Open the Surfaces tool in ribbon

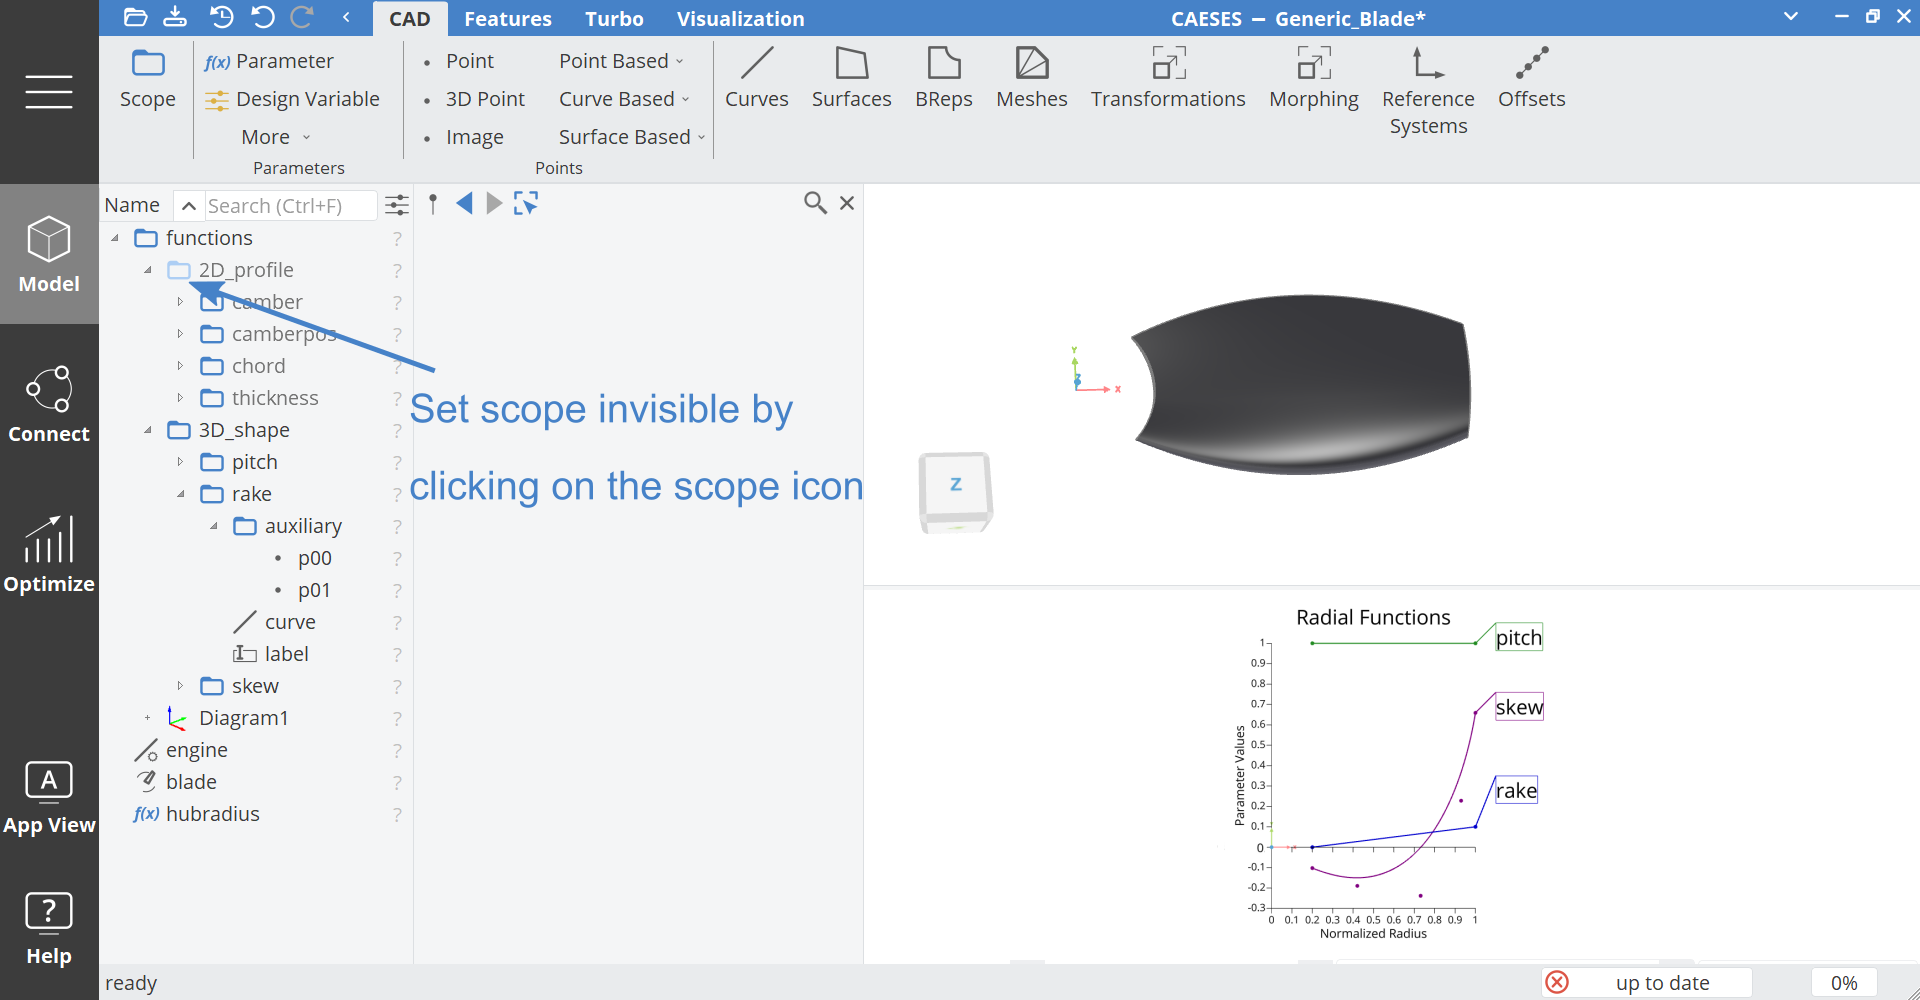(851, 78)
